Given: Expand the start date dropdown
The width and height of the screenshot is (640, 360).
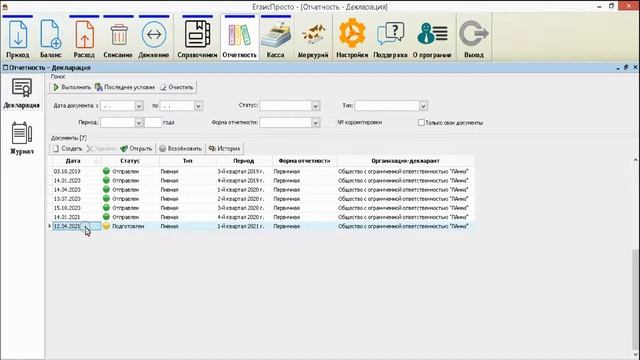Looking at the screenshot, I should [x=139, y=106].
